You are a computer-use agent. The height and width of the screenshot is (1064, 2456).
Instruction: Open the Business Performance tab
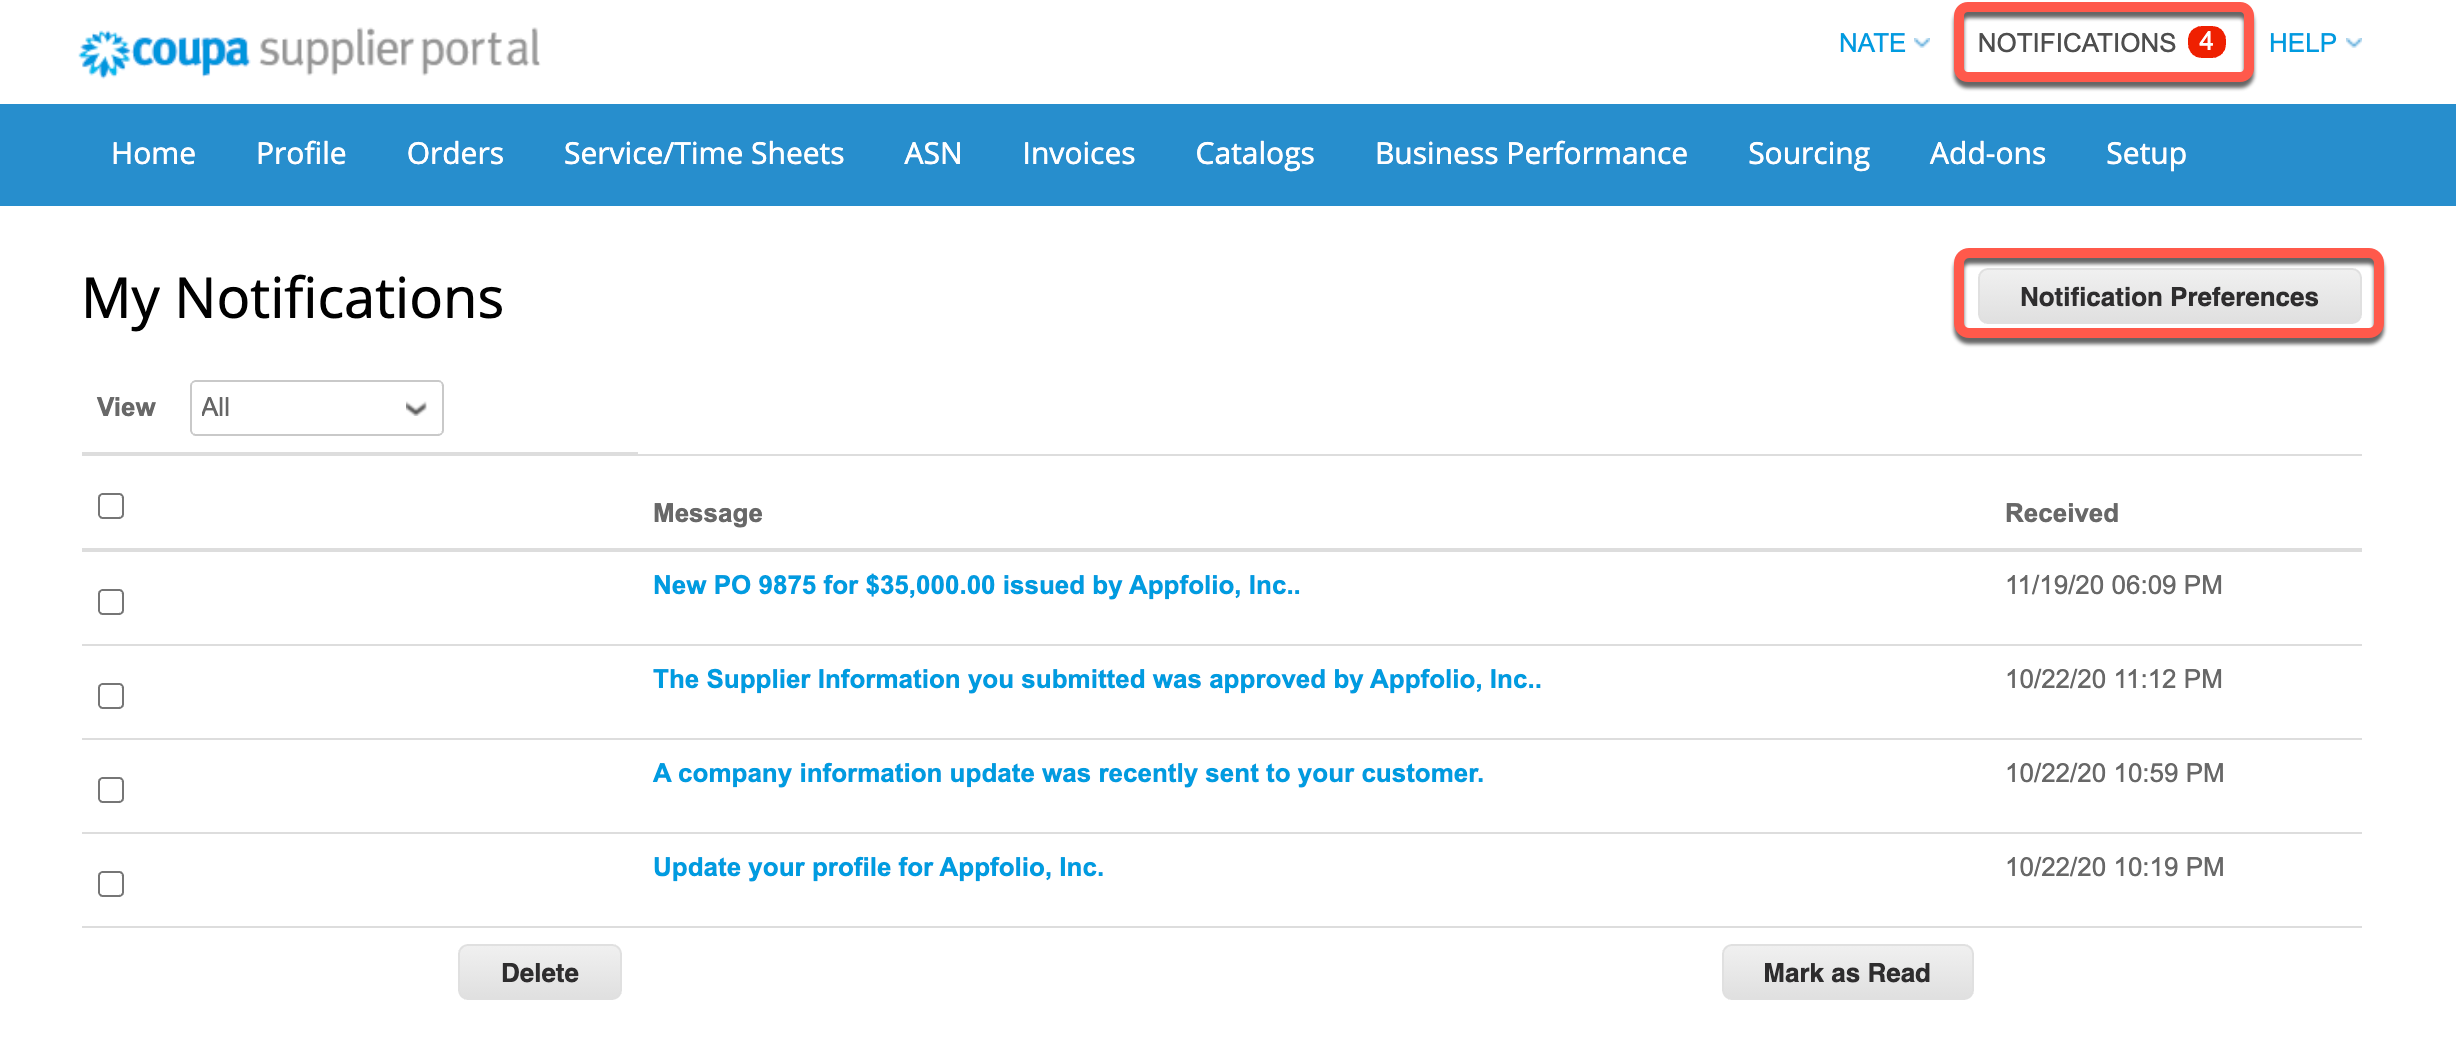tap(1530, 154)
